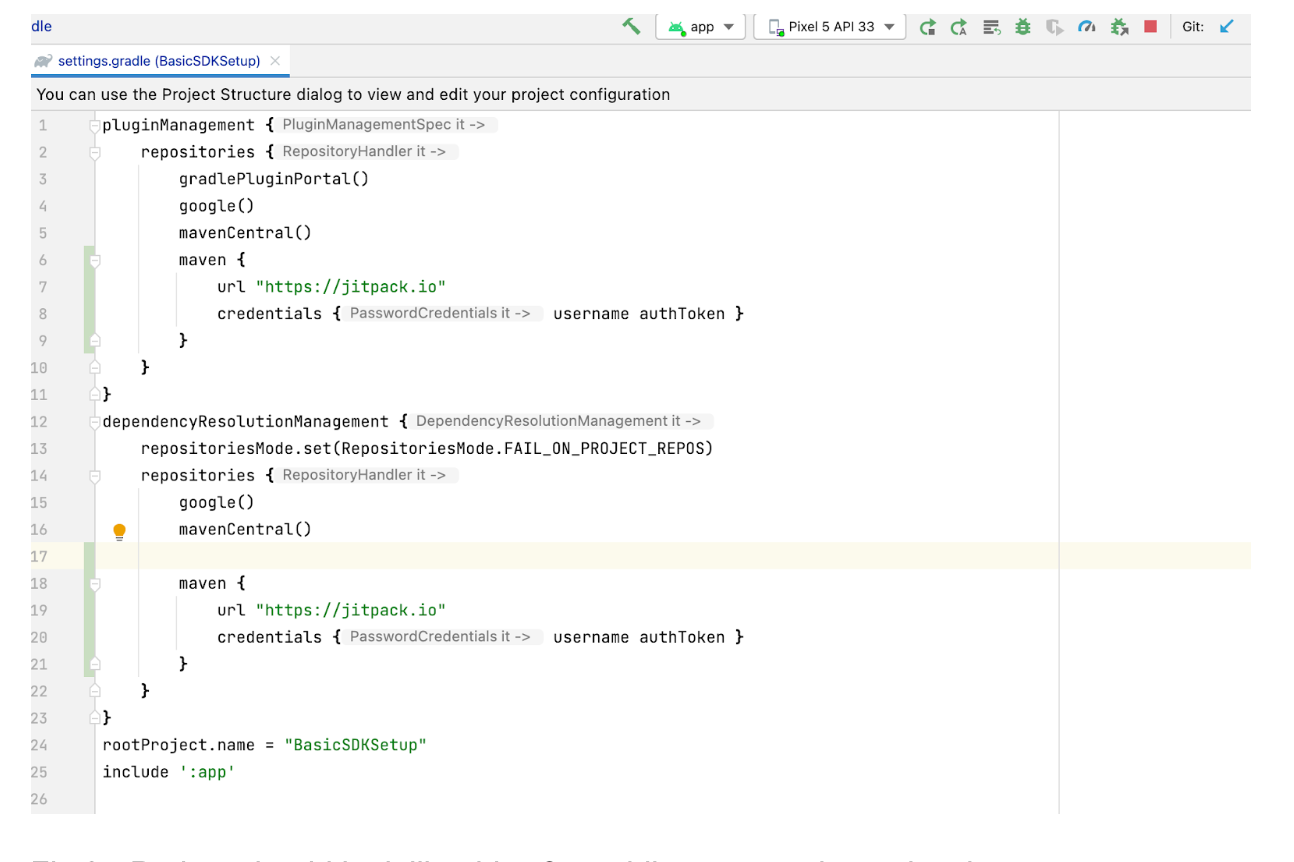This screenshot has height=862, width=1294.
Task: Debug the app using the green bug icon
Action: (x=1022, y=27)
